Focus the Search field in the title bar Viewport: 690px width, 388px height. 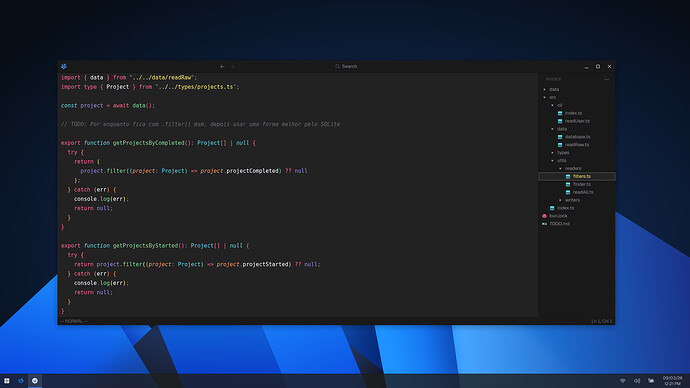346,66
